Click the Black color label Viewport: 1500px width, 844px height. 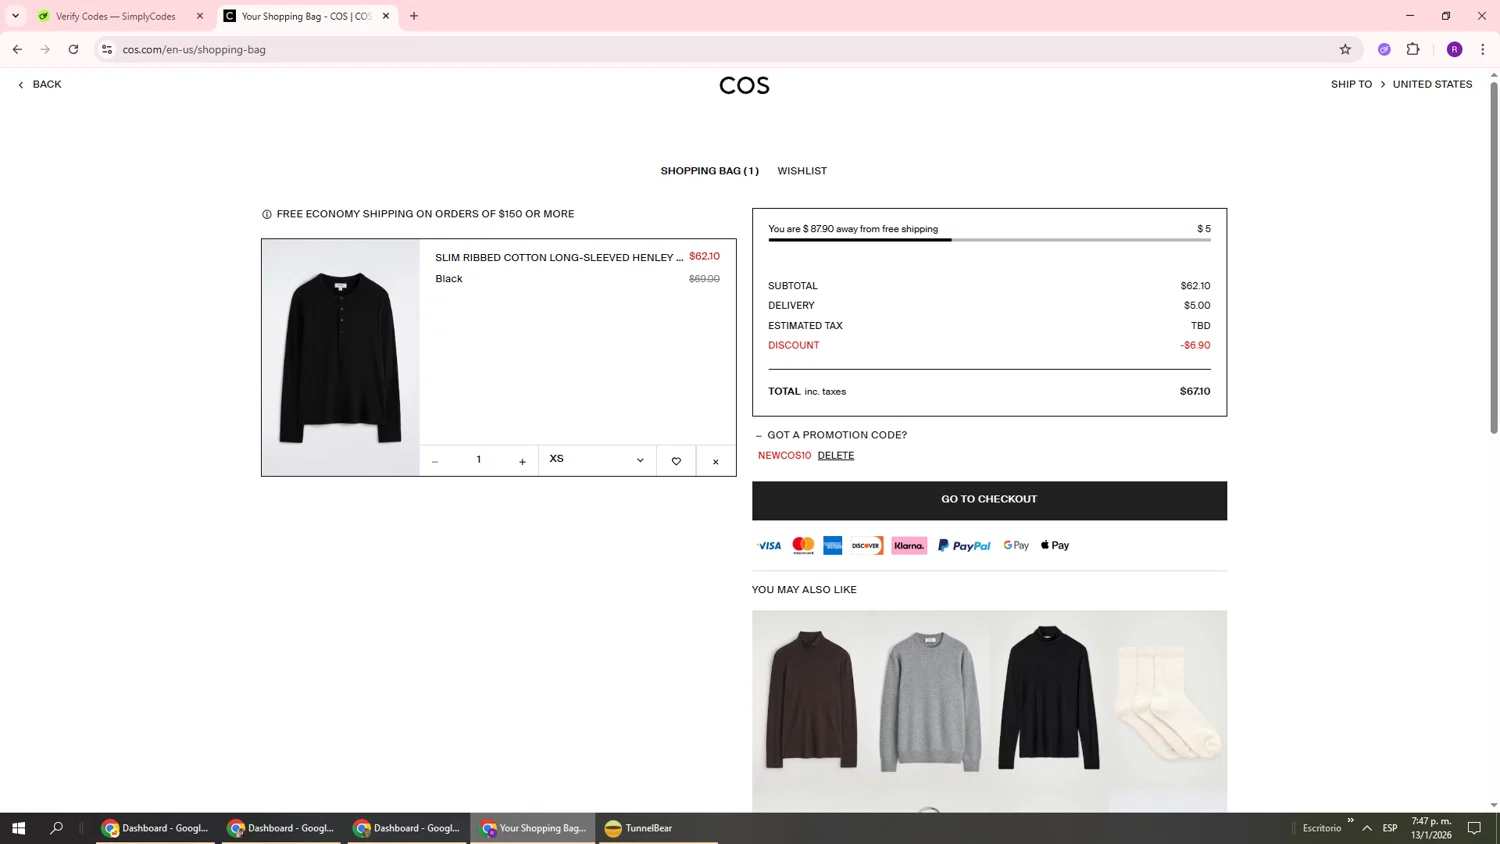449,279
